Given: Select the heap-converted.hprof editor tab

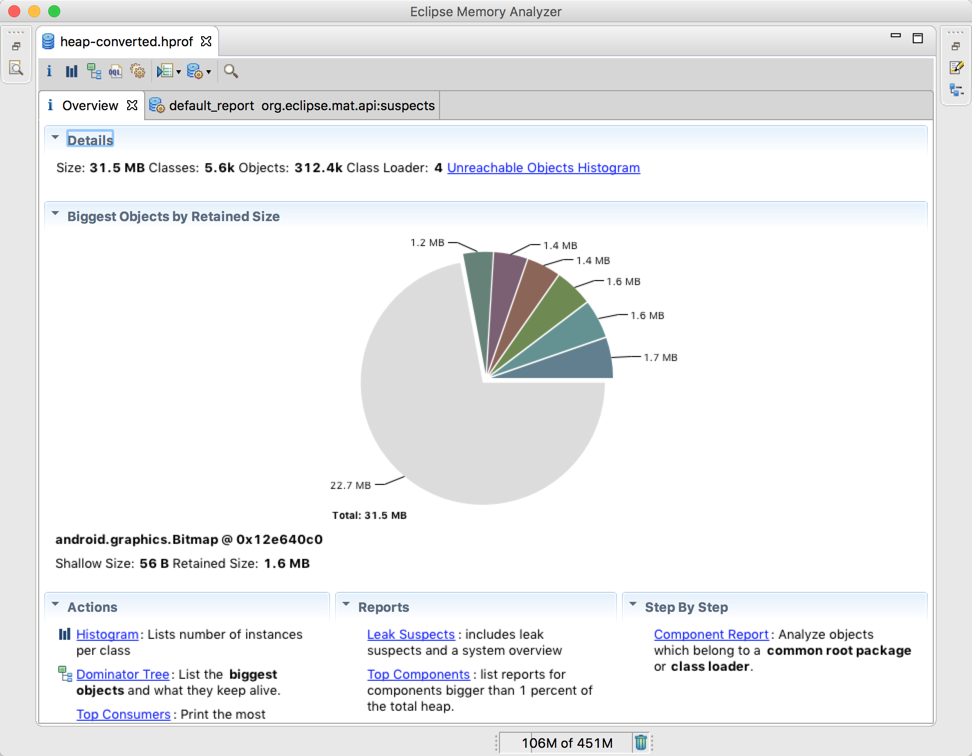Looking at the screenshot, I should point(127,42).
